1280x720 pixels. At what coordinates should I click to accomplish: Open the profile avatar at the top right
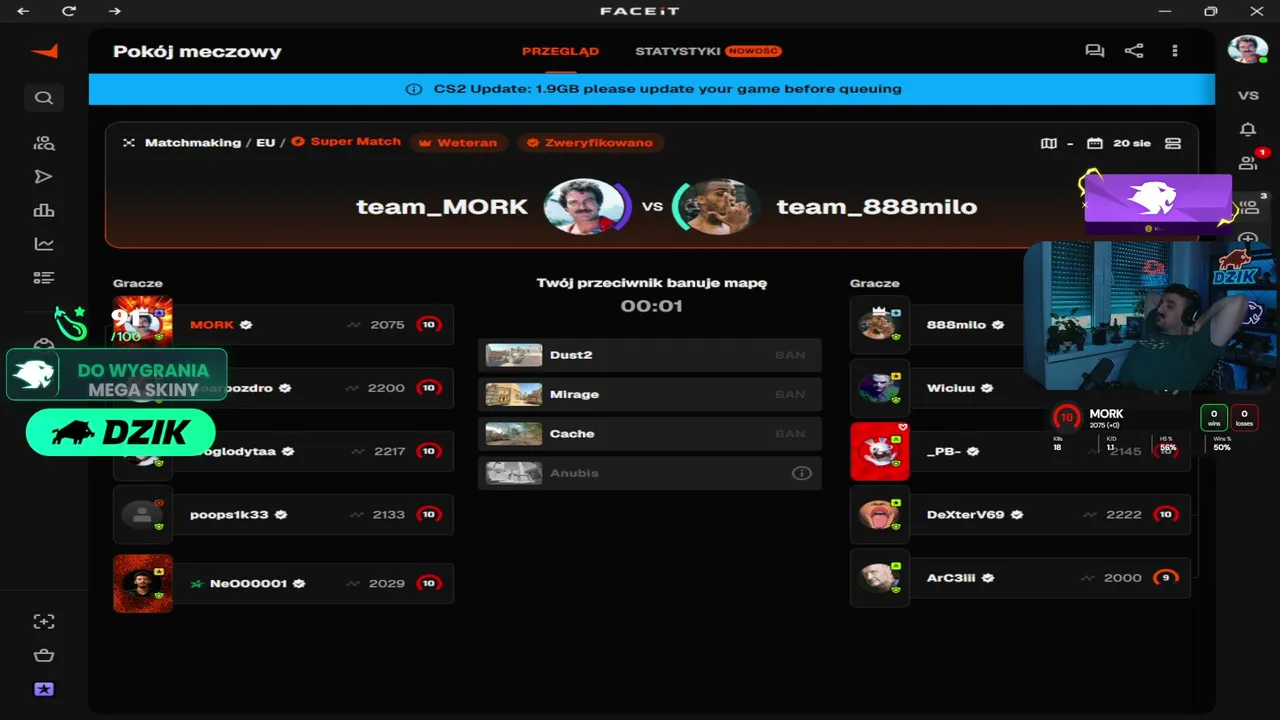(x=1248, y=49)
